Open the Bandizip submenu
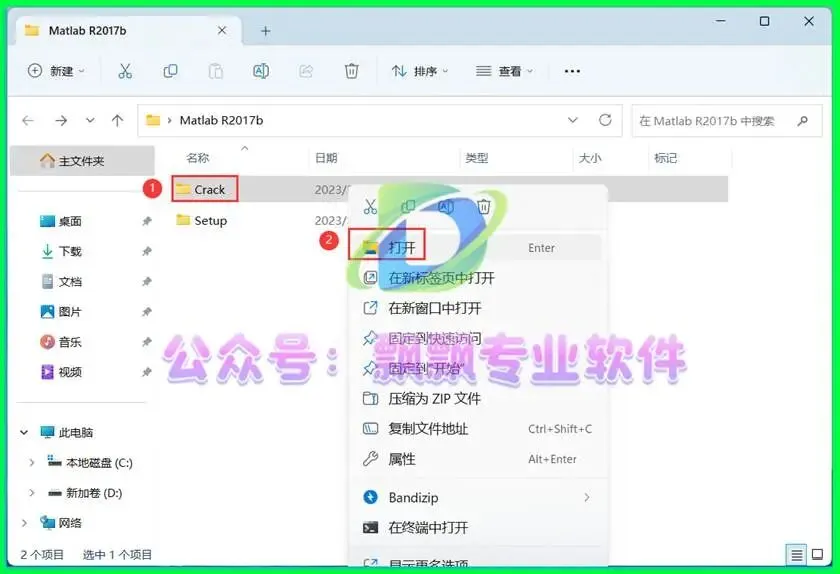Image resolution: width=840 pixels, height=574 pixels. 475,497
